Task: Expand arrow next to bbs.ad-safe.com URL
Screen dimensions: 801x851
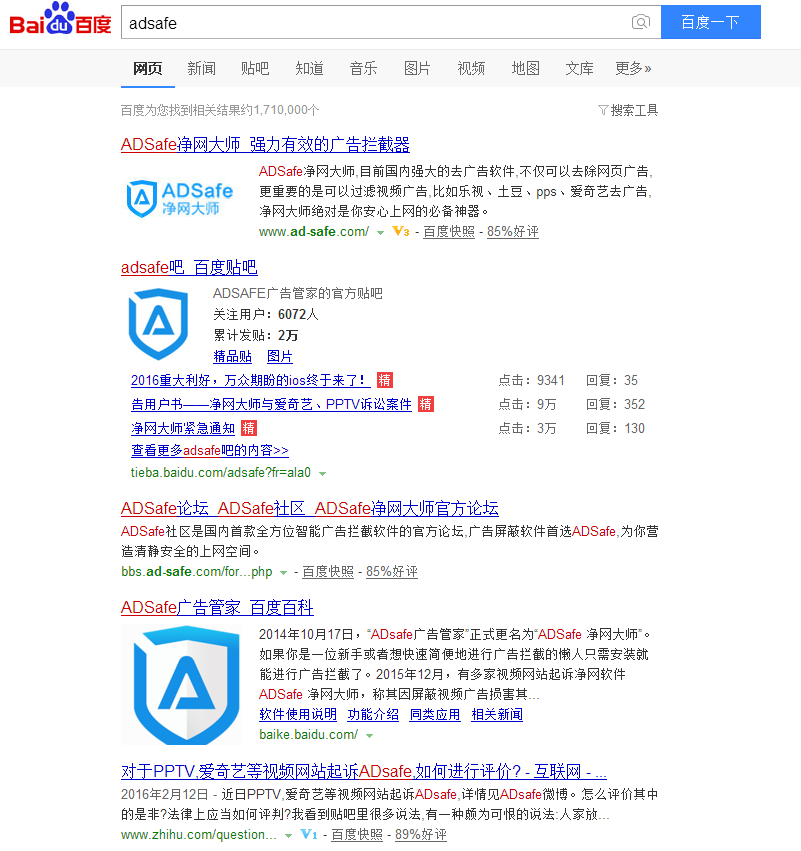Action: point(283,573)
